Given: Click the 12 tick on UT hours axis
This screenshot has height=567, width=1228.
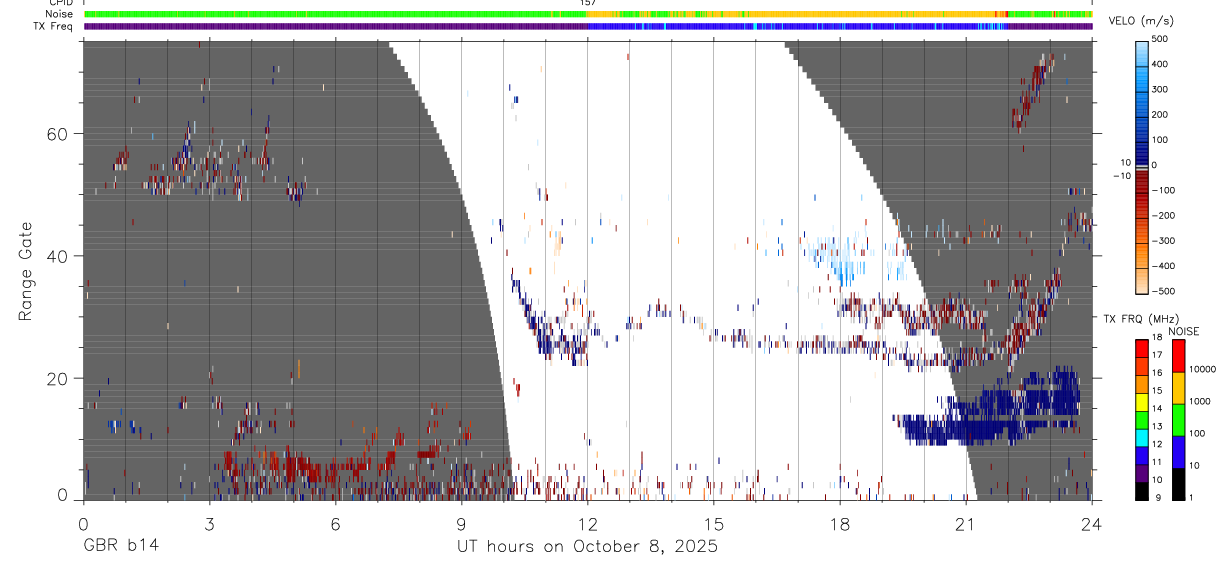Looking at the screenshot, I should (587, 523).
